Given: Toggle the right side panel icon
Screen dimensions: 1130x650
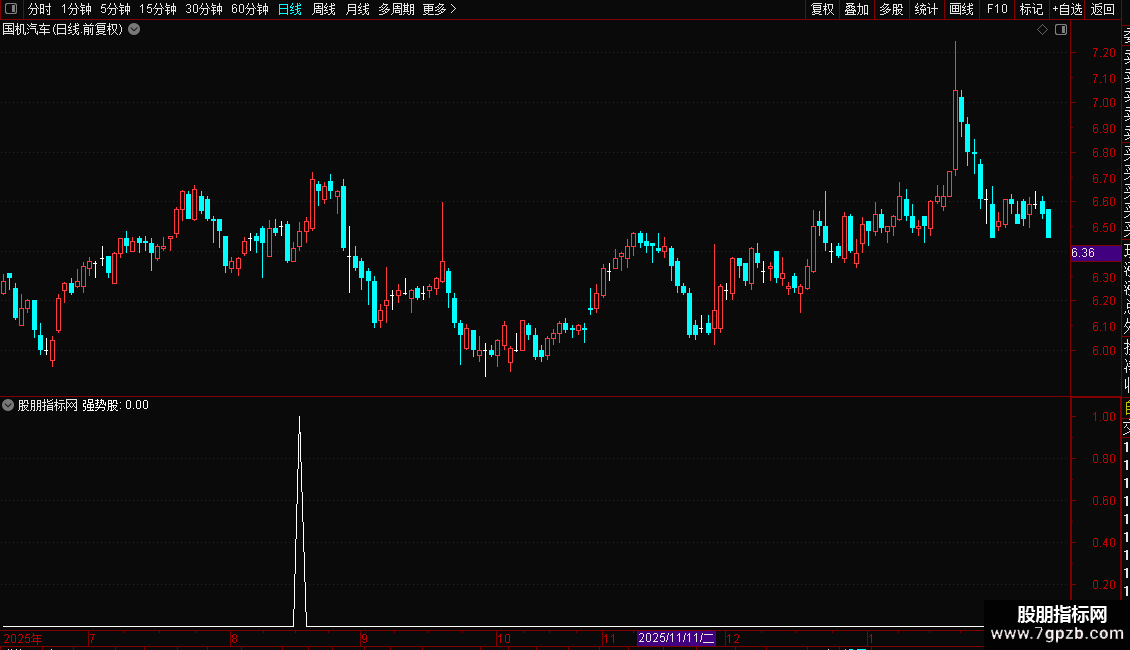Looking at the screenshot, I should pyautogui.click(x=1061, y=30).
